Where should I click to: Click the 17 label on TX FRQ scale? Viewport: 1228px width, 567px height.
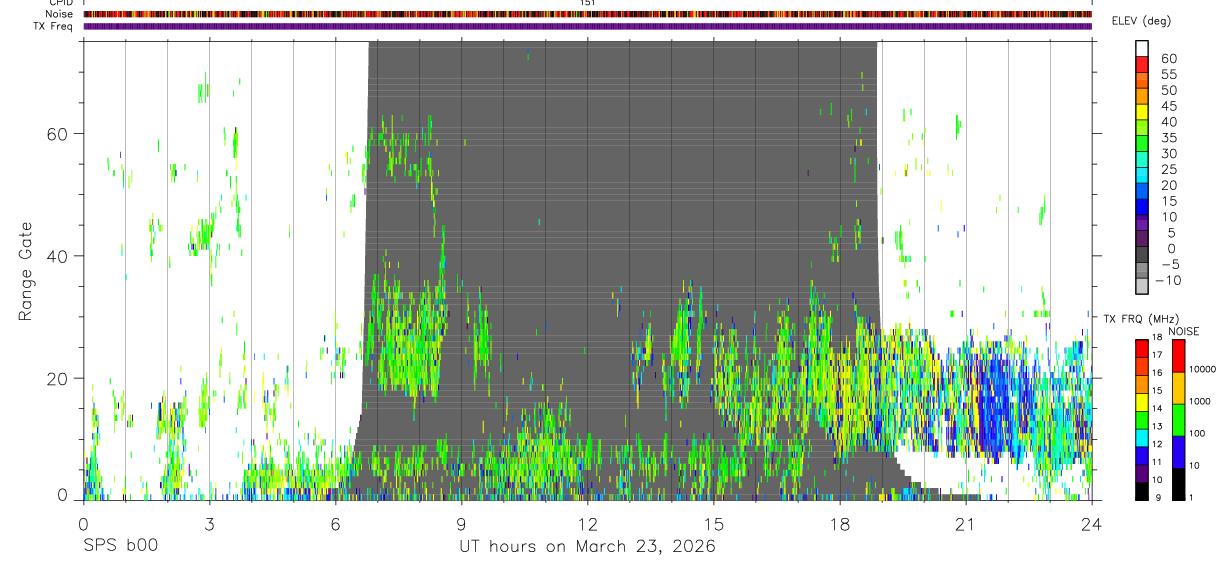point(1156,355)
